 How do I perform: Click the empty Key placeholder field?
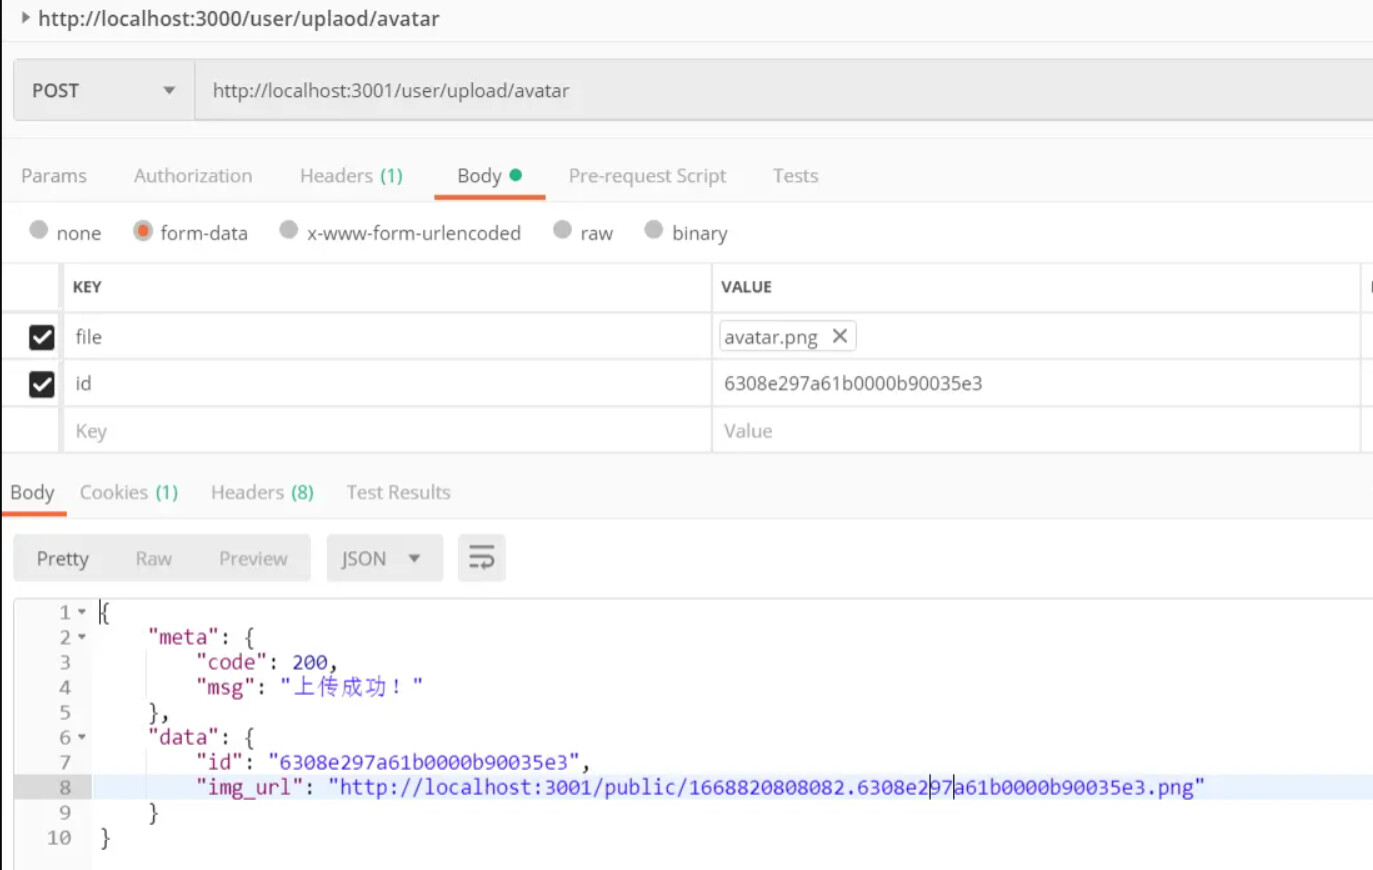click(x=387, y=431)
